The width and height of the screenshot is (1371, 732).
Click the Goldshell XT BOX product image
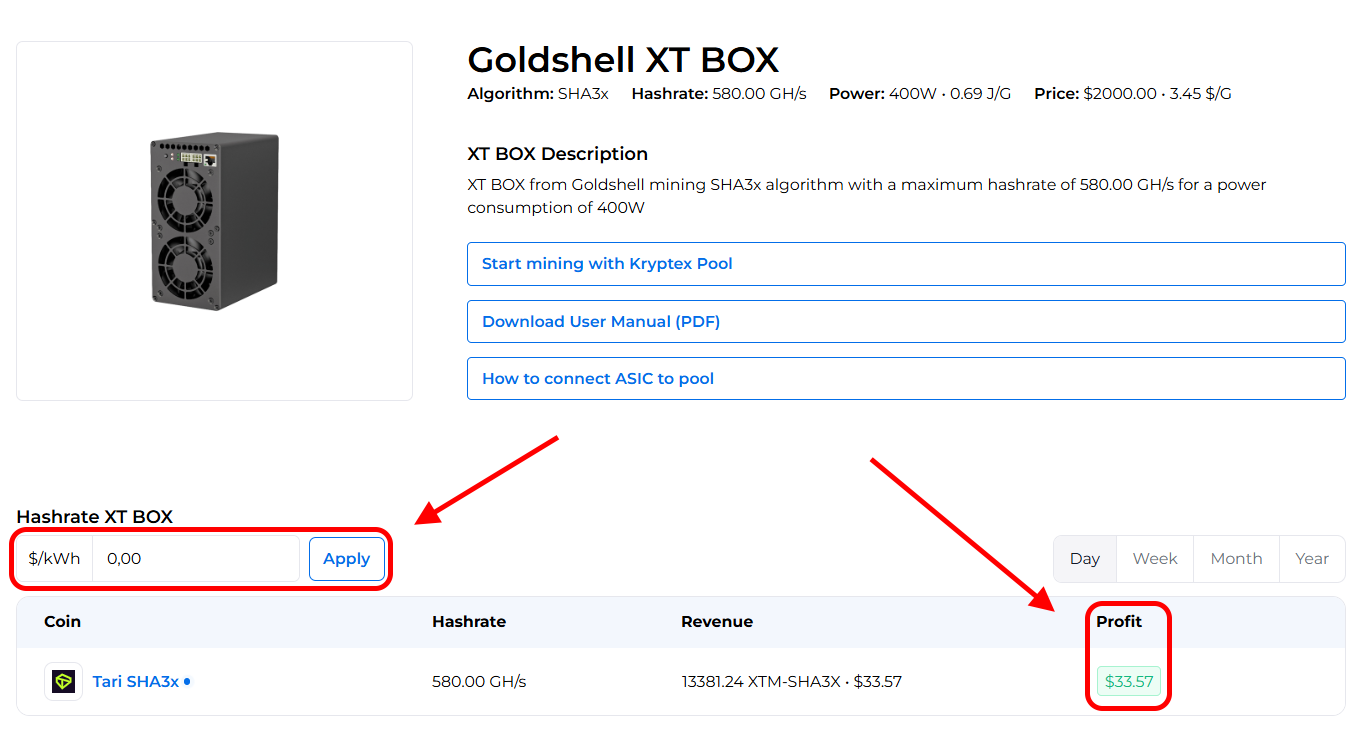pyautogui.click(x=214, y=220)
